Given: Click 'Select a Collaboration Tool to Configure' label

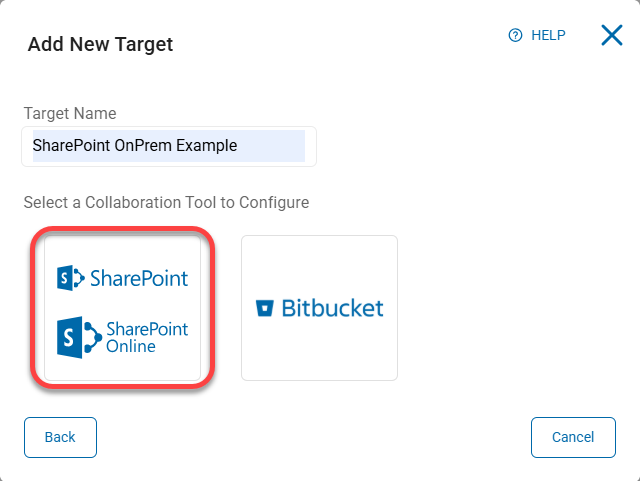Looking at the screenshot, I should (x=166, y=202).
